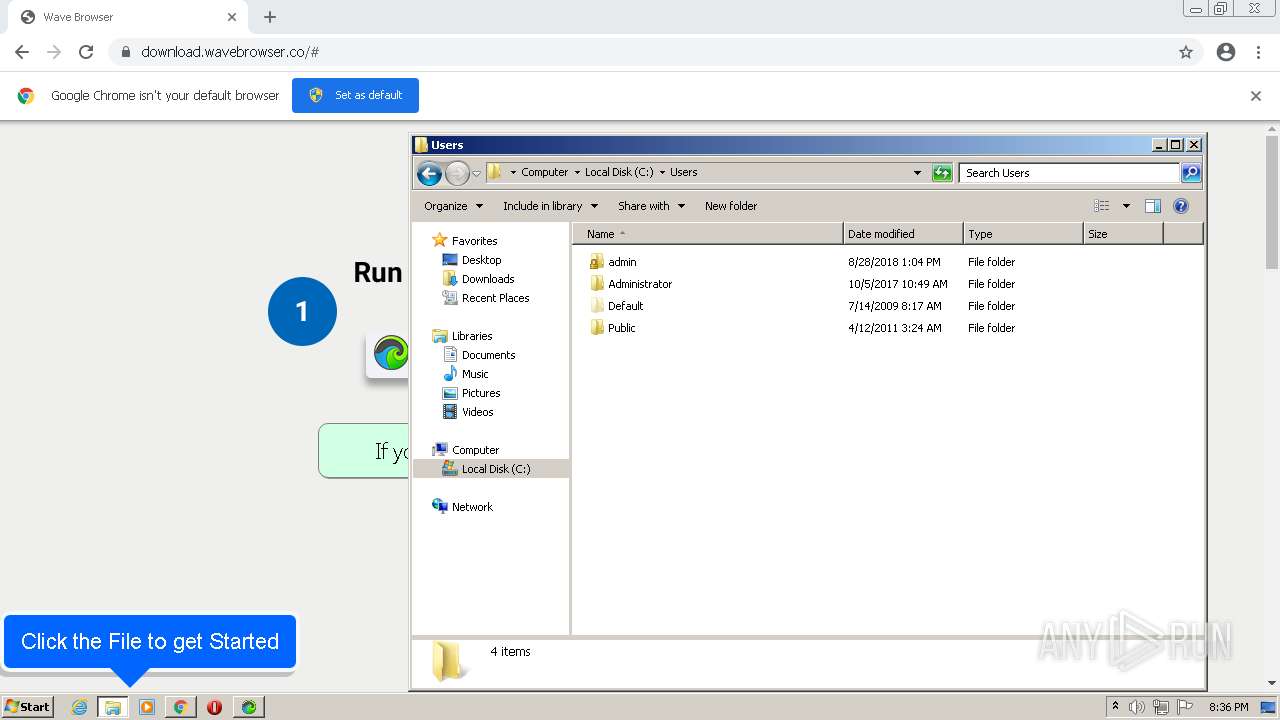This screenshot has width=1280, height=720.
Task: Open the view options dropdown arrow
Action: pos(1126,206)
